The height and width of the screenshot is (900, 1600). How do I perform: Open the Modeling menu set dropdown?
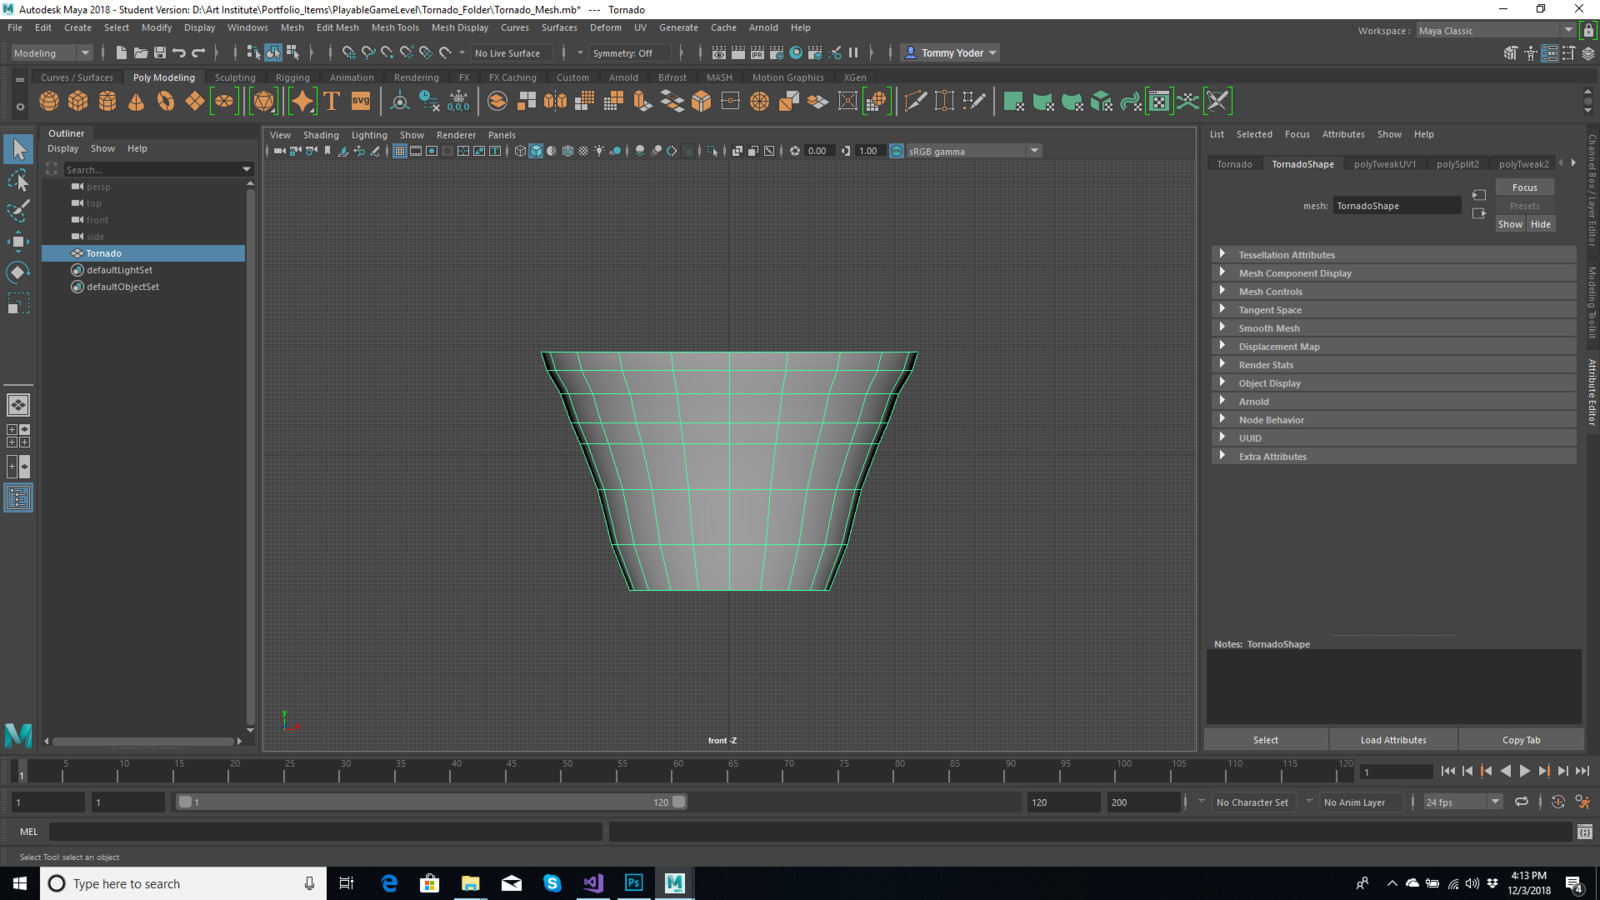point(51,53)
